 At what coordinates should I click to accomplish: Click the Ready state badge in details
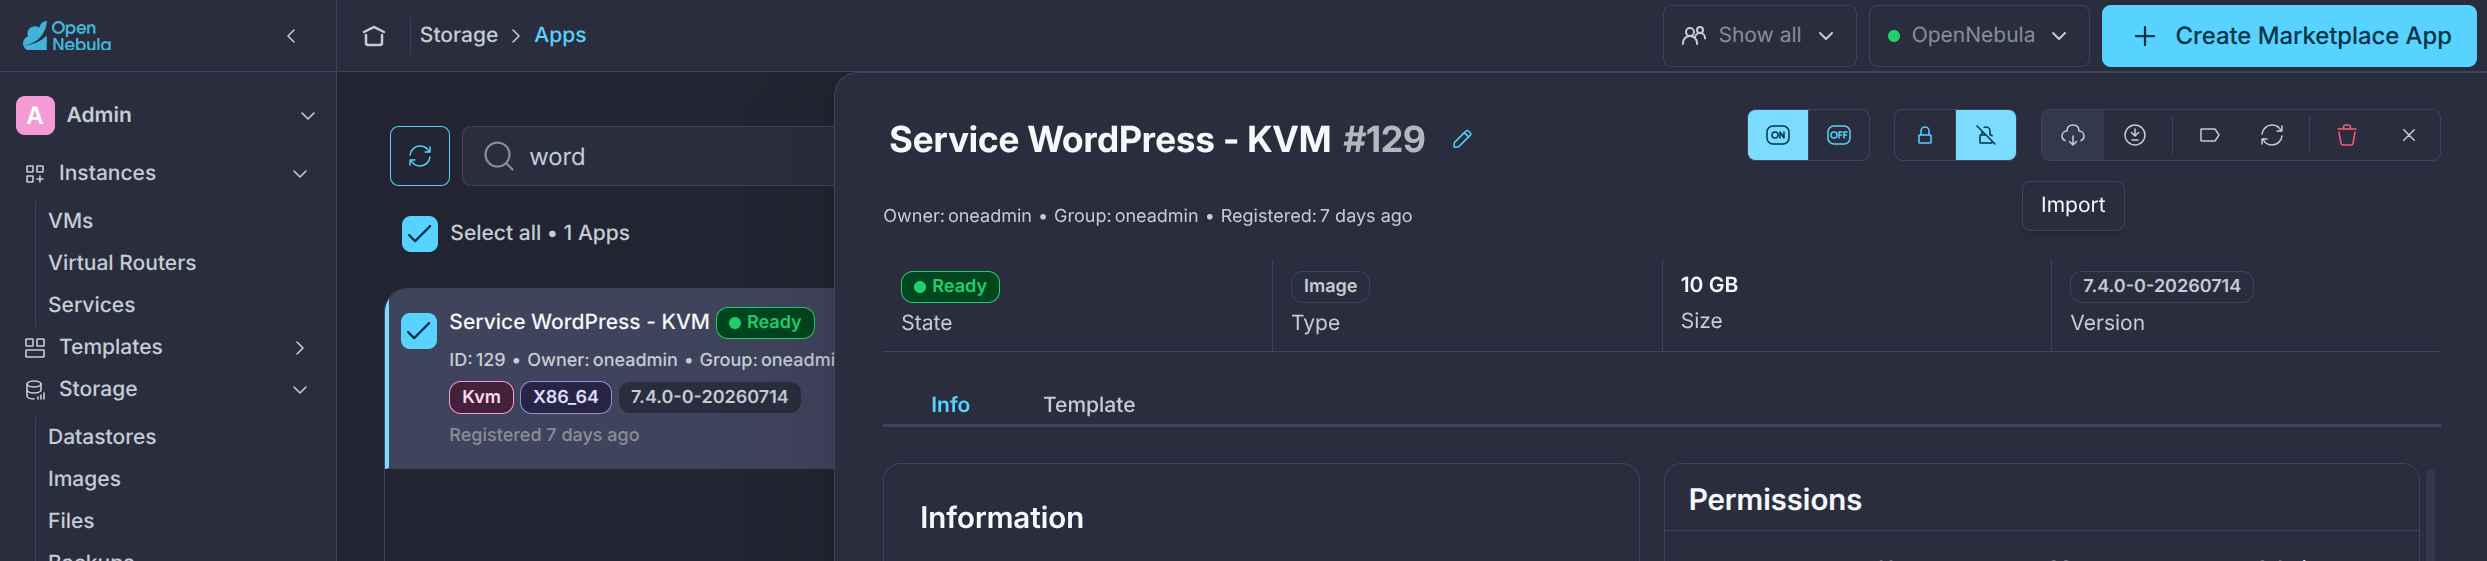pyautogui.click(x=950, y=286)
